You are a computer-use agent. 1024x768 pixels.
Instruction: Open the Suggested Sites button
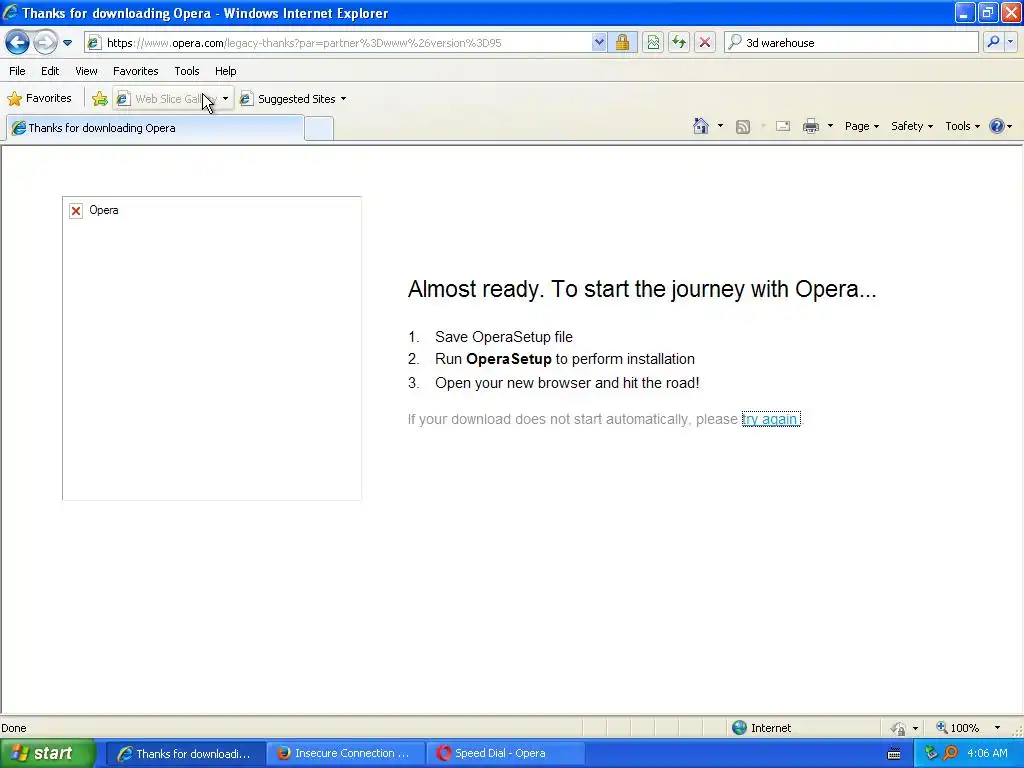tap(293, 99)
